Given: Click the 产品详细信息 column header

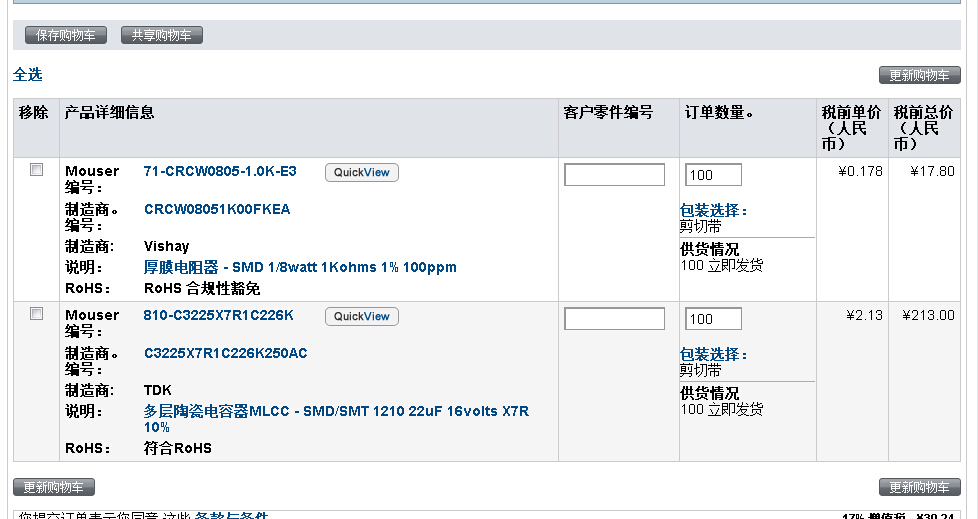Looking at the screenshot, I should [110, 112].
